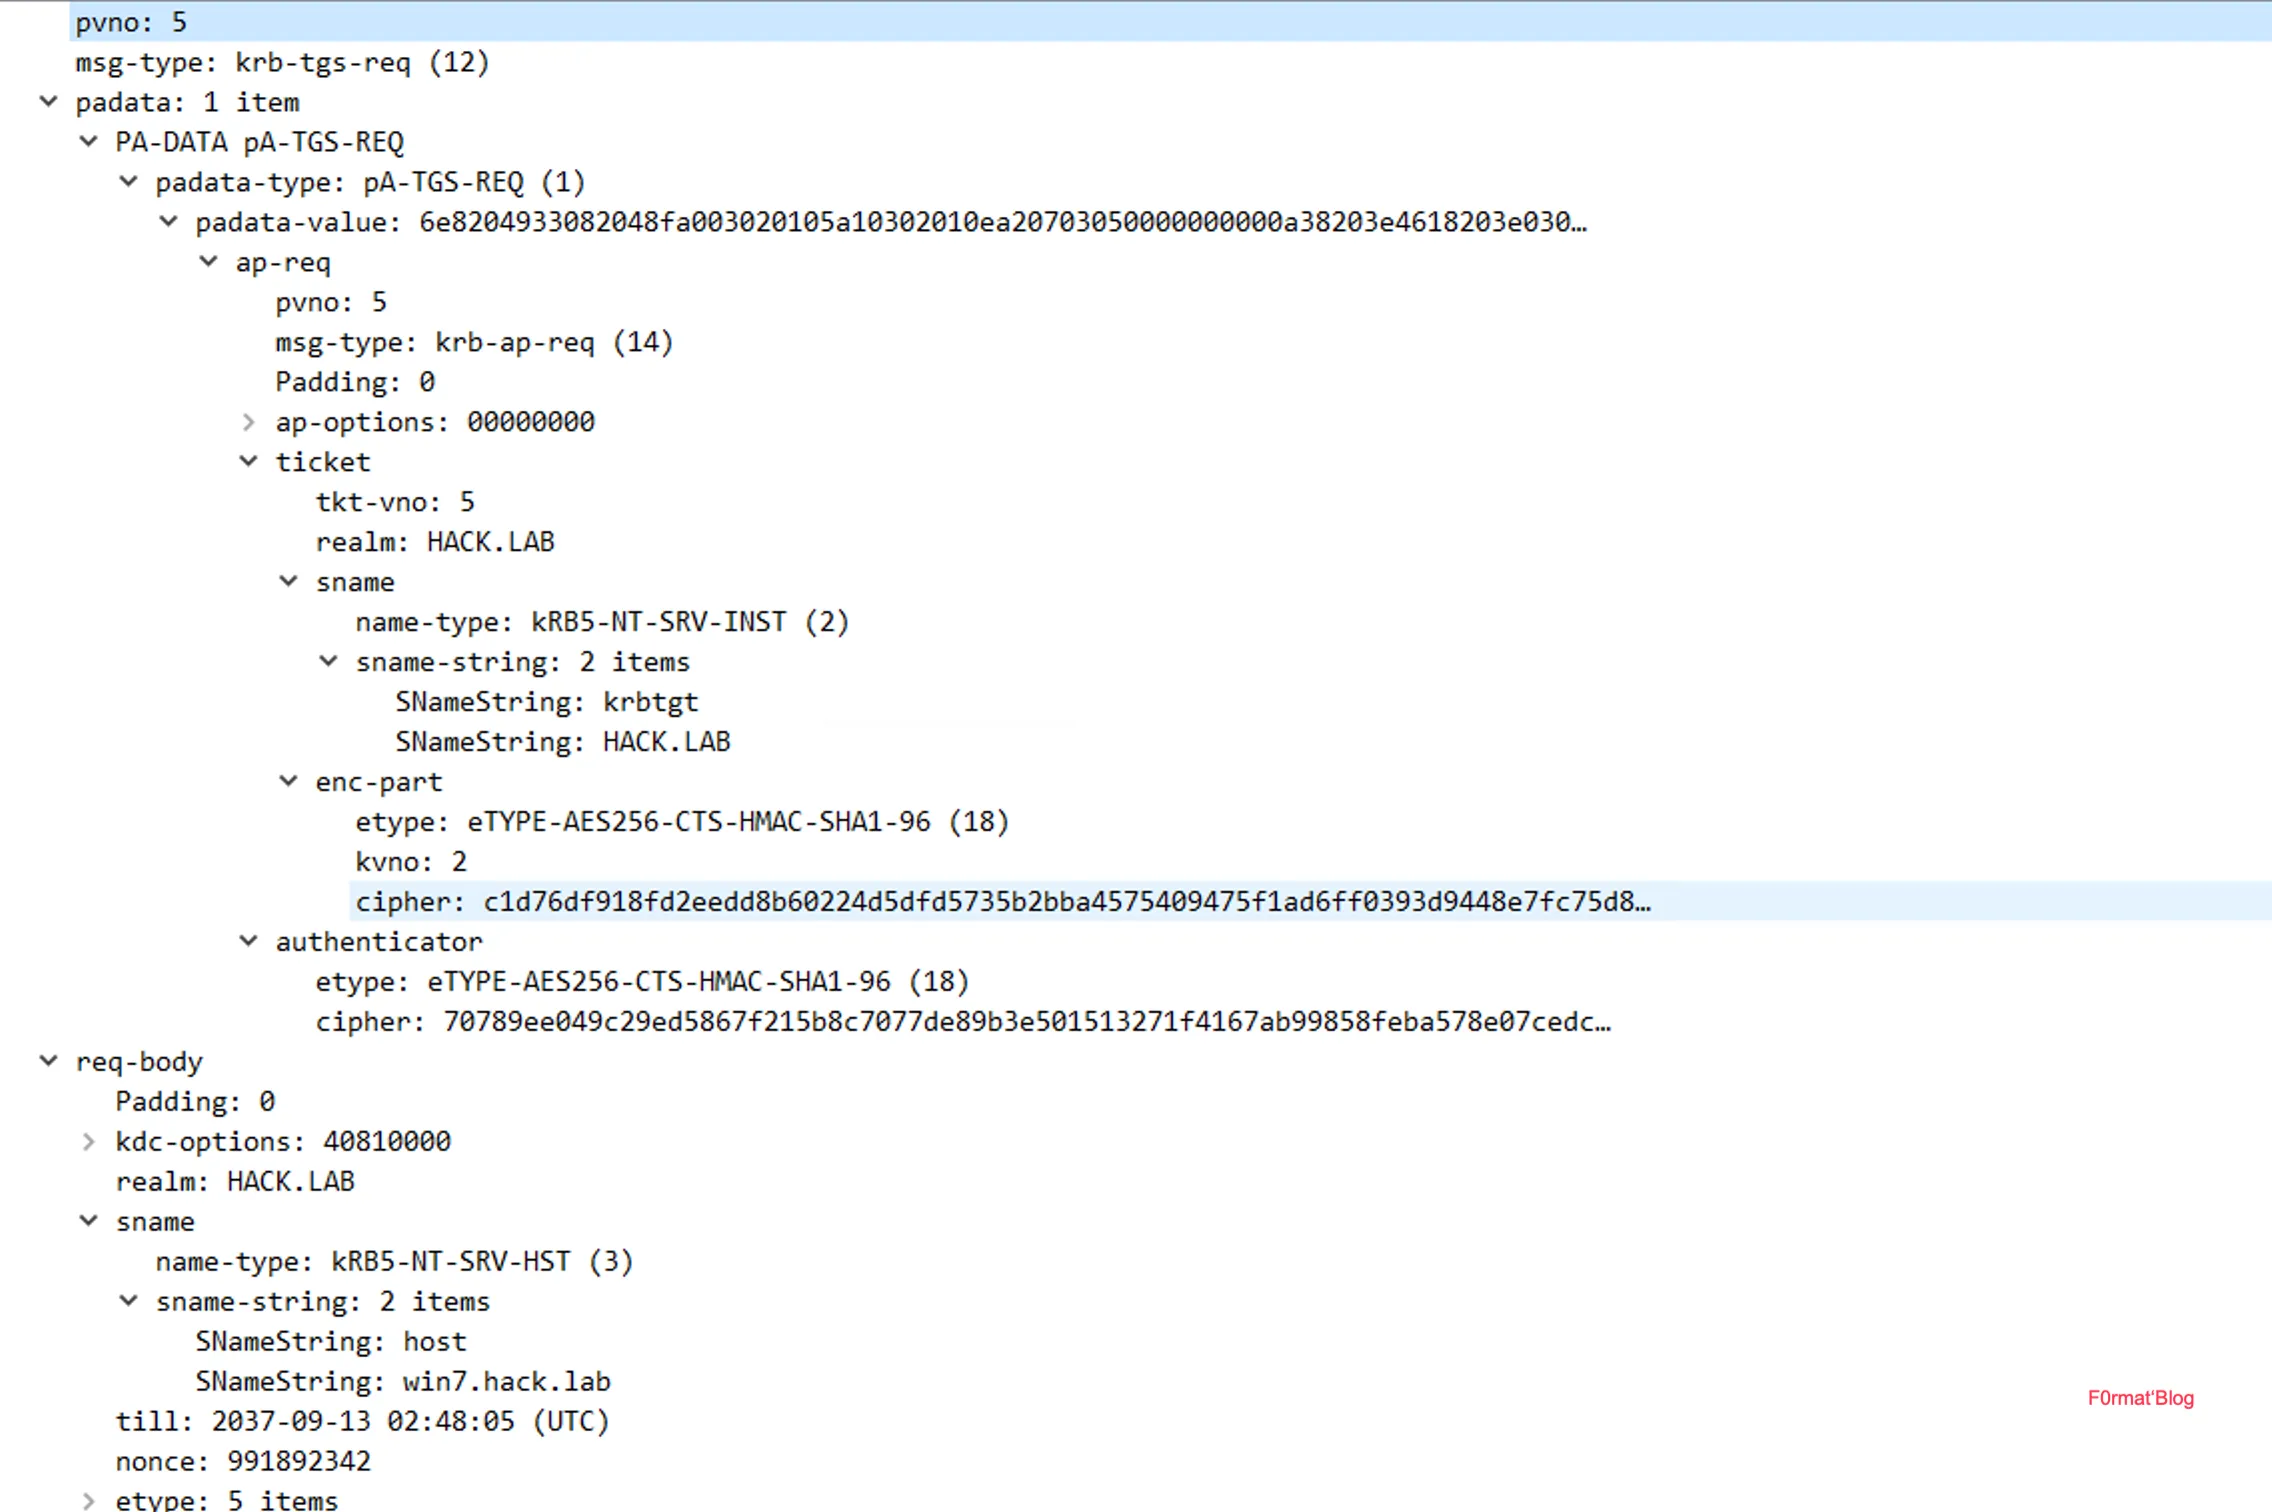Screen dimensions: 2272x1512
Task: Click the F0rmat'Blog watermark text
Action: coord(2140,1398)
